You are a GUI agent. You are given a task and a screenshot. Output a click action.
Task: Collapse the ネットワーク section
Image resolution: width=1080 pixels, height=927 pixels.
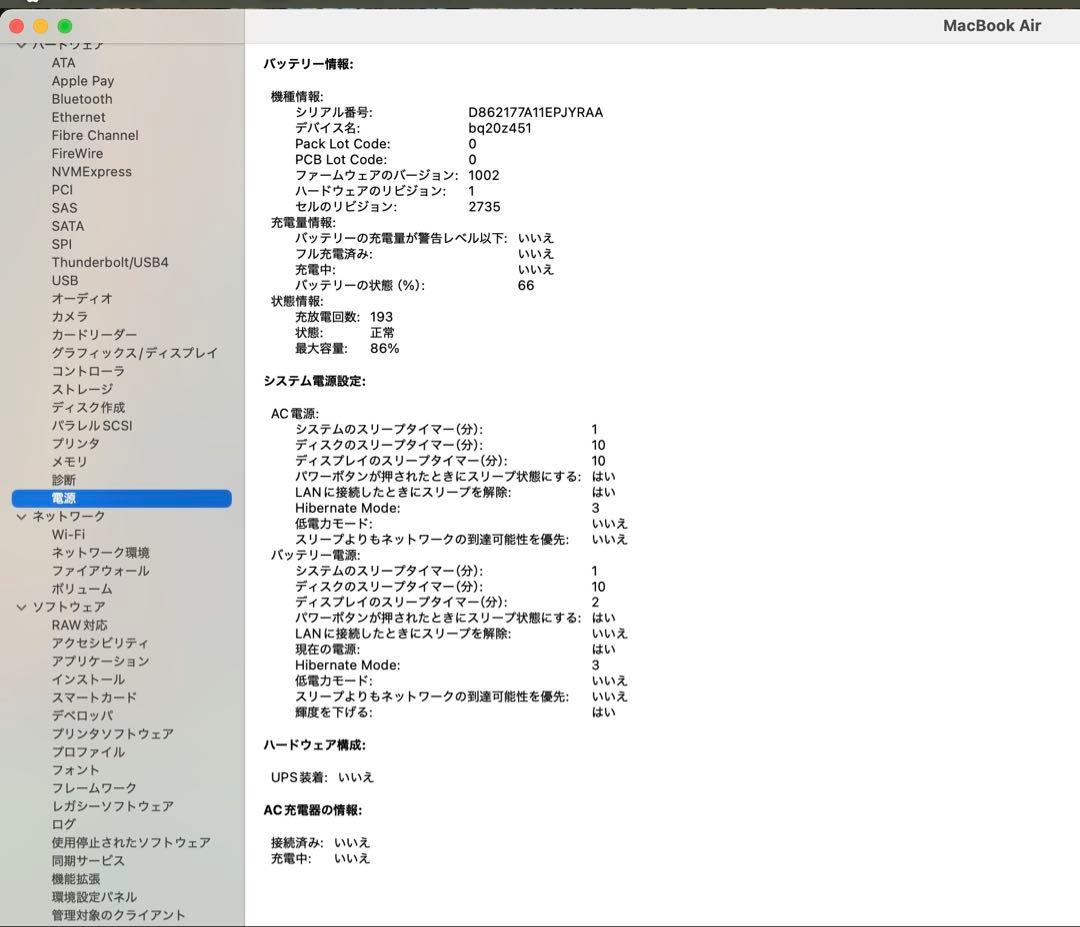(21, 516)
